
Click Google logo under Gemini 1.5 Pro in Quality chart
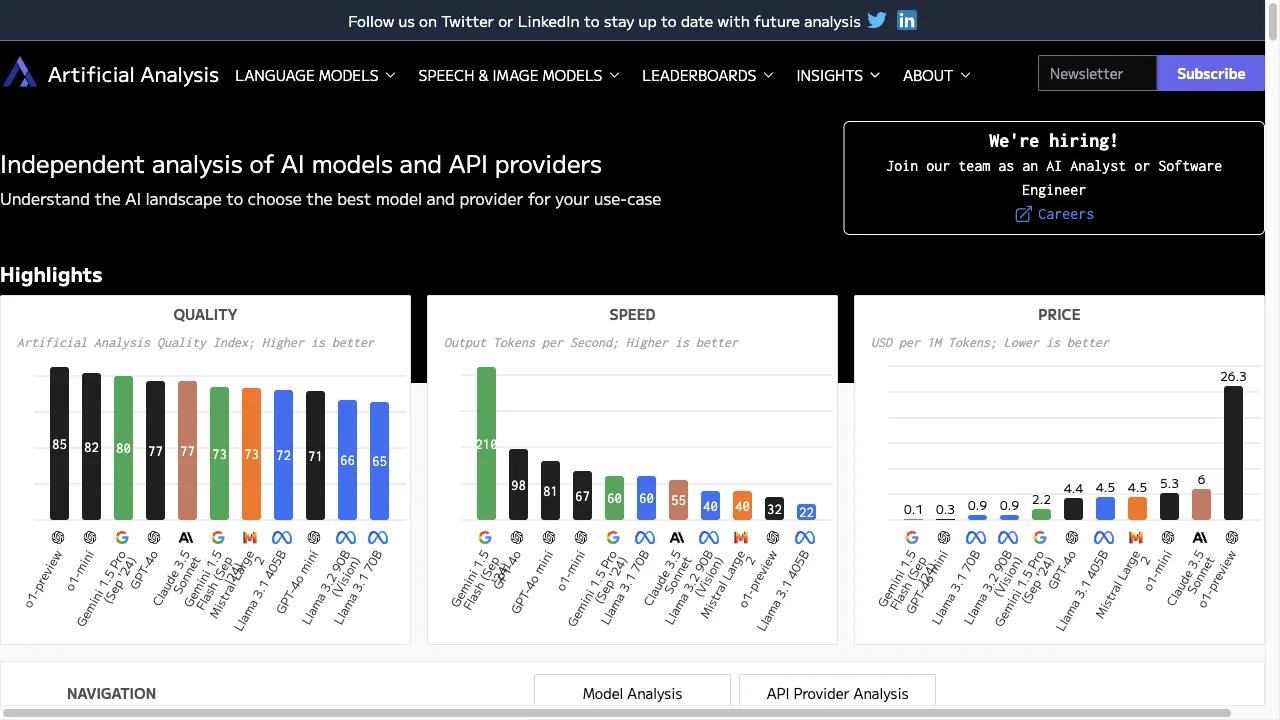click(122, 538)
